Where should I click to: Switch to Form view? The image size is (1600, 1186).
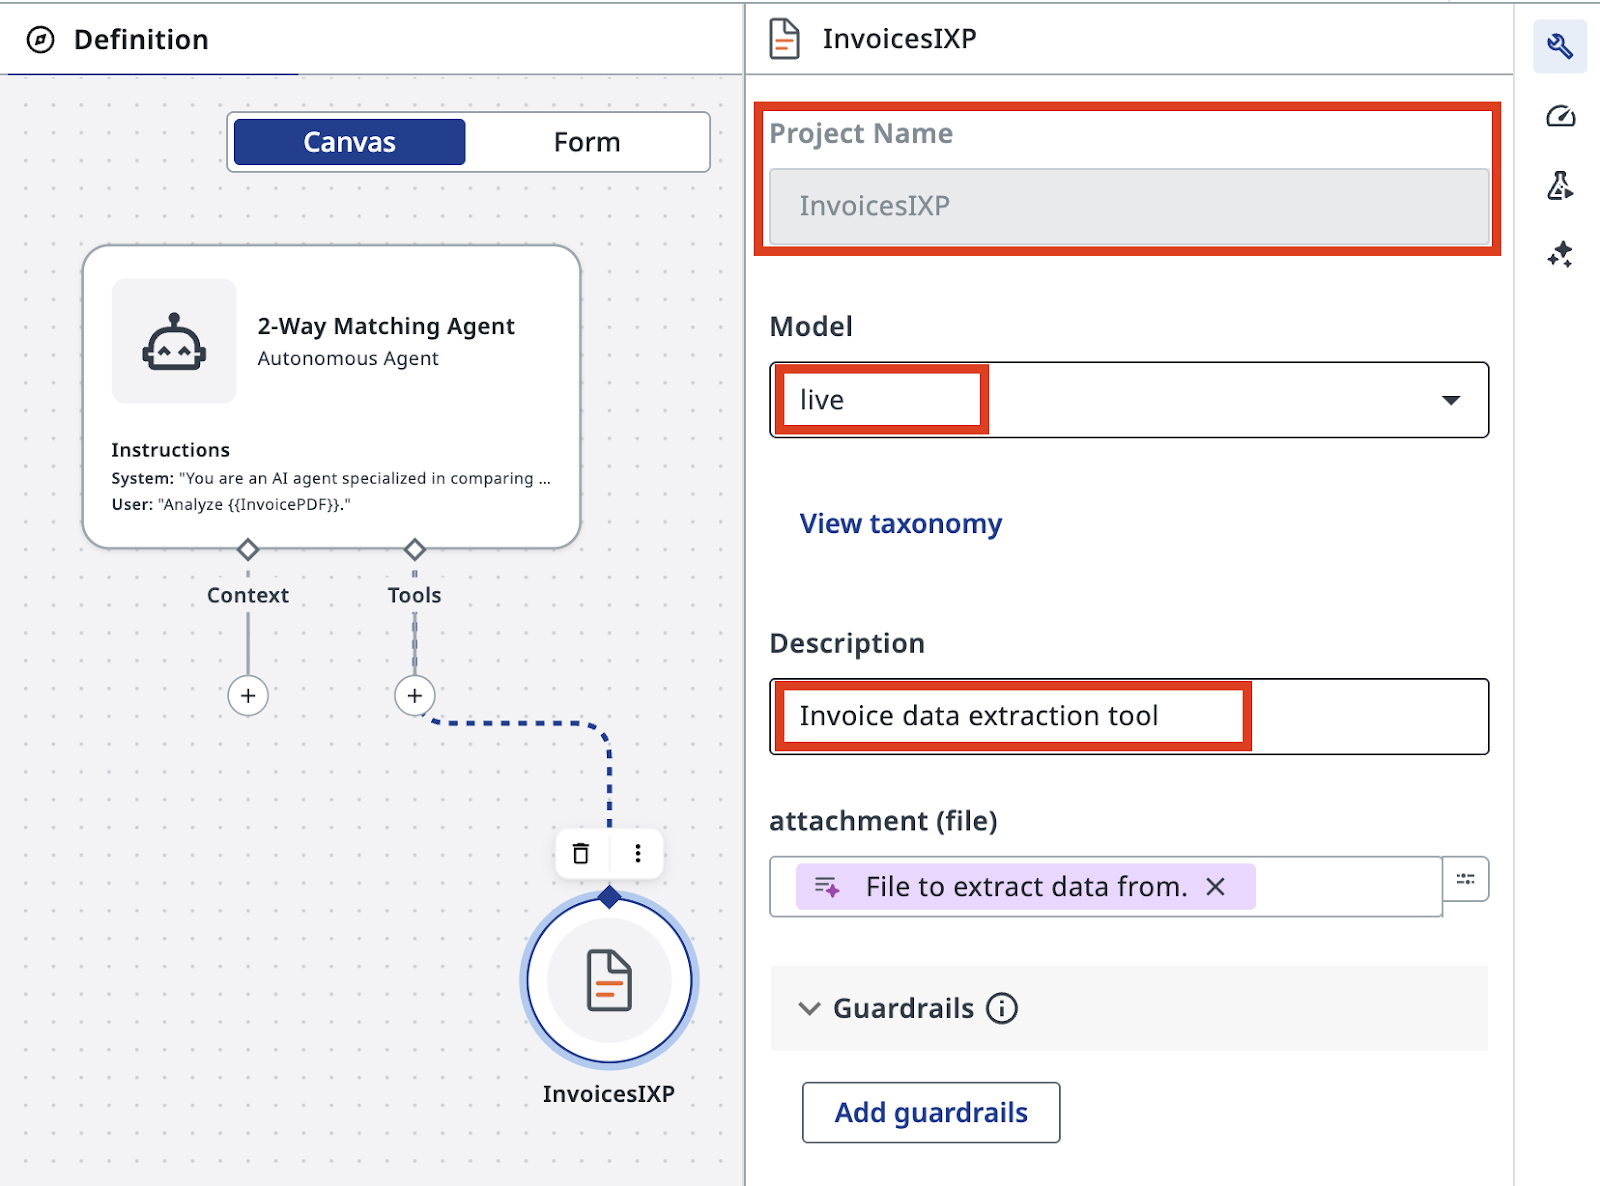tap(587, 142)
